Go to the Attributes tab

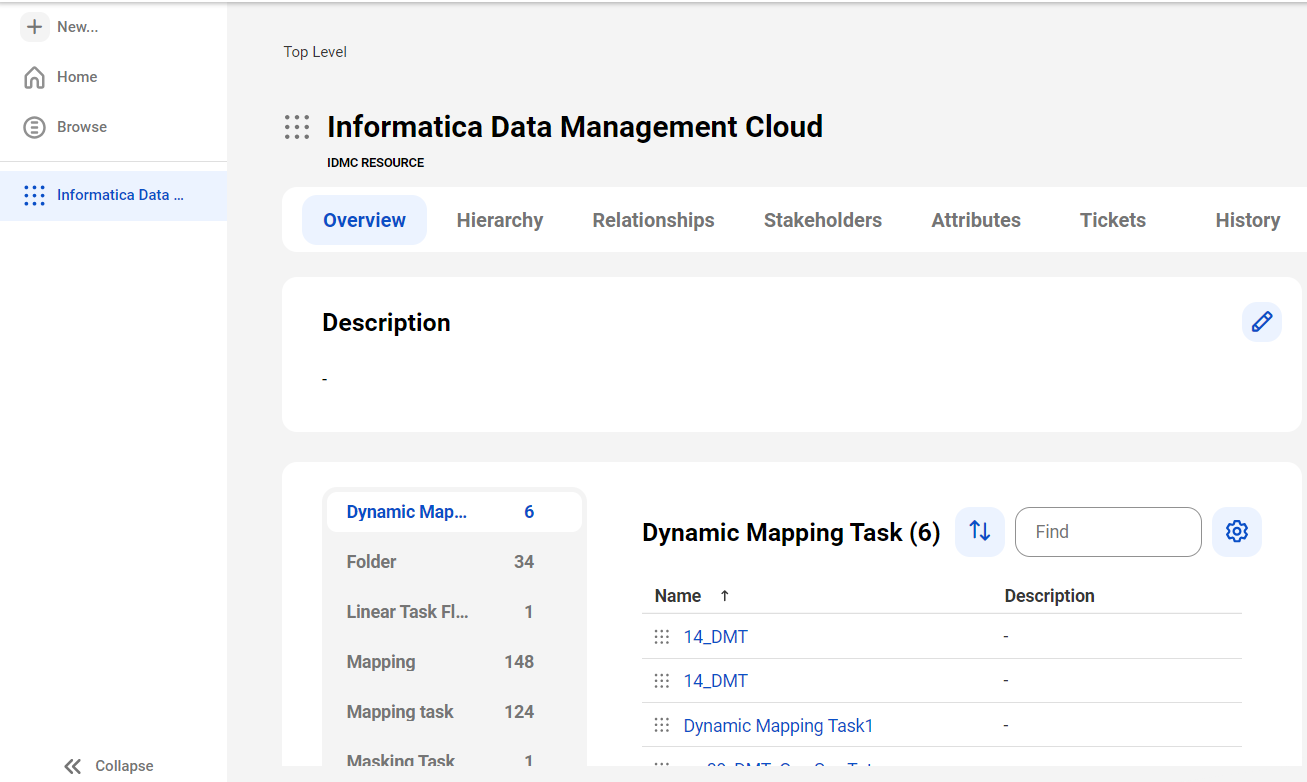coord(976,220)
